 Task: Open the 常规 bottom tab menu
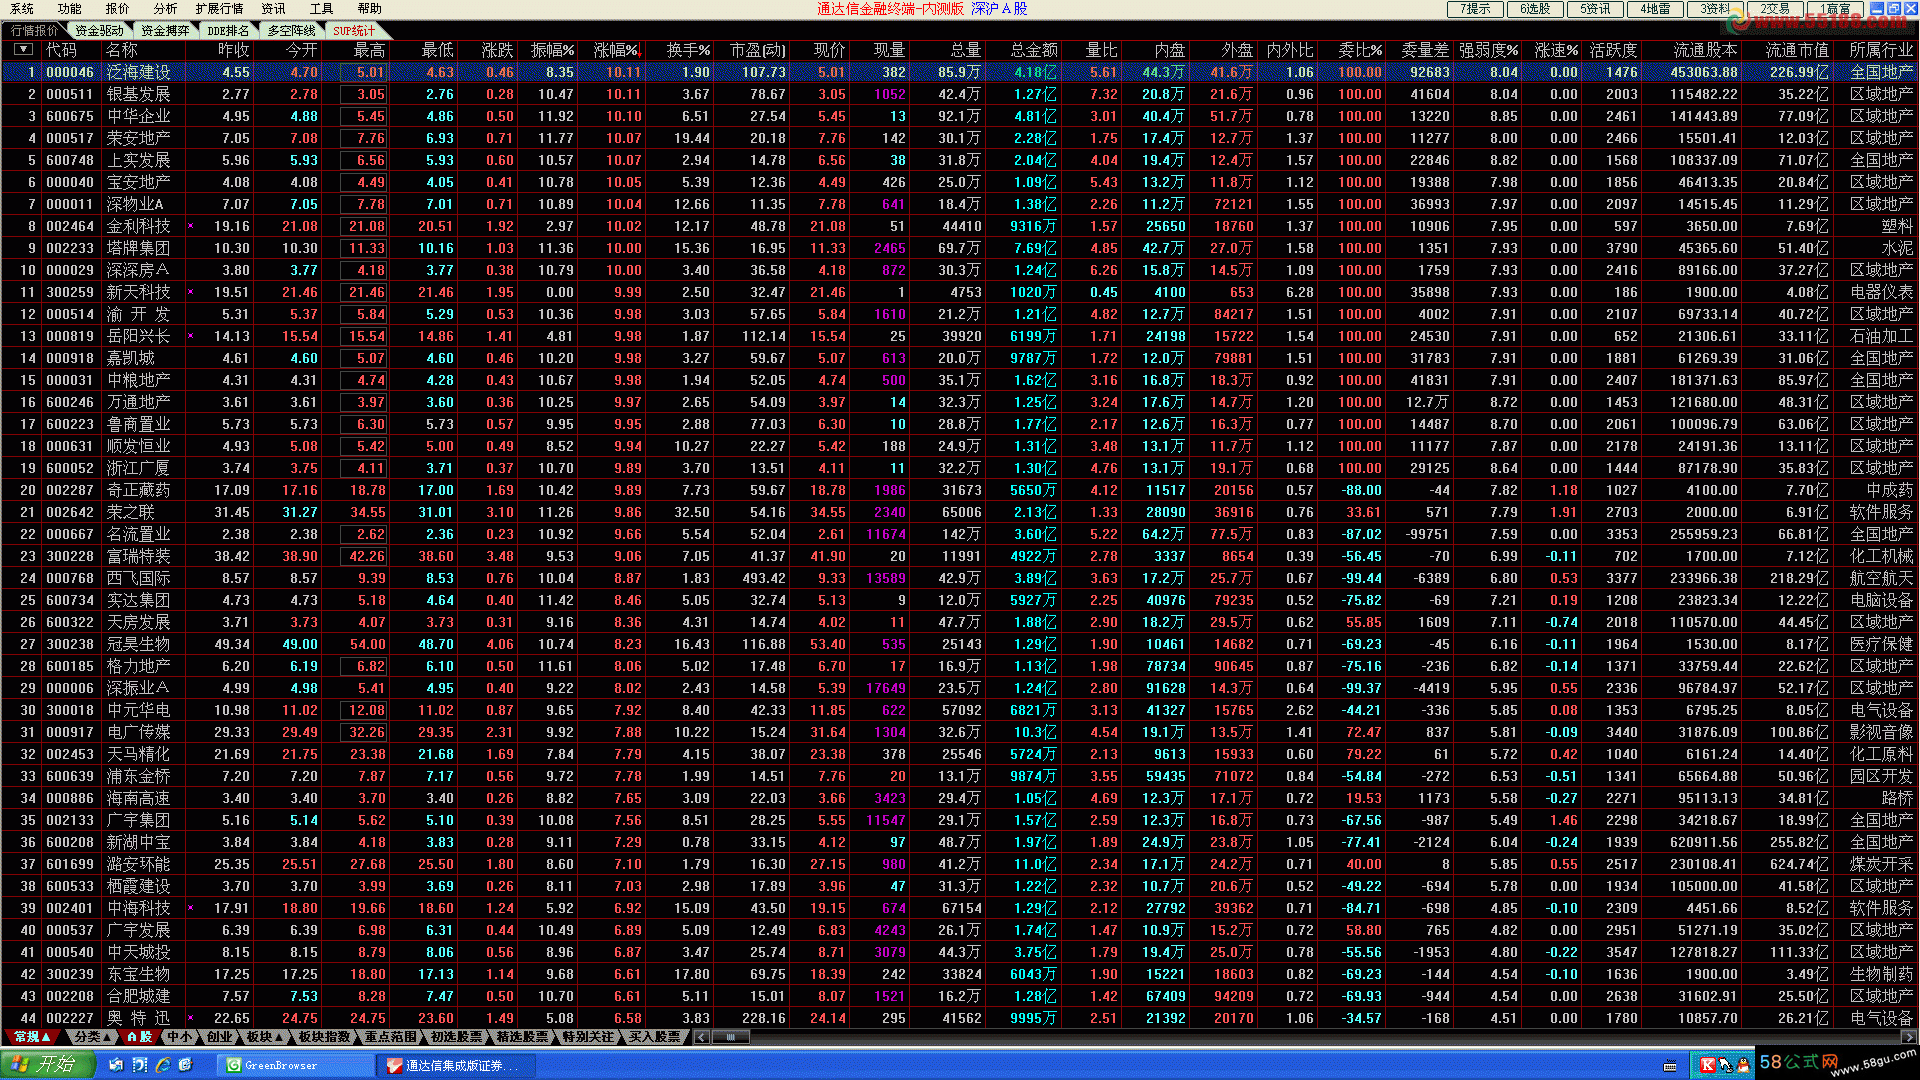coord(32,1037)
